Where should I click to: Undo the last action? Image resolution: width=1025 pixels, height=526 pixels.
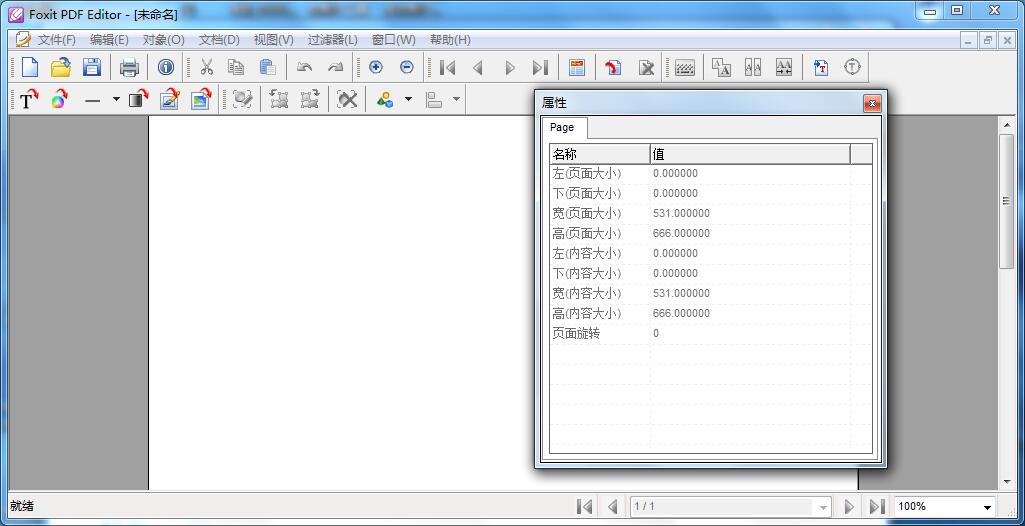click(x=304, y=67)
